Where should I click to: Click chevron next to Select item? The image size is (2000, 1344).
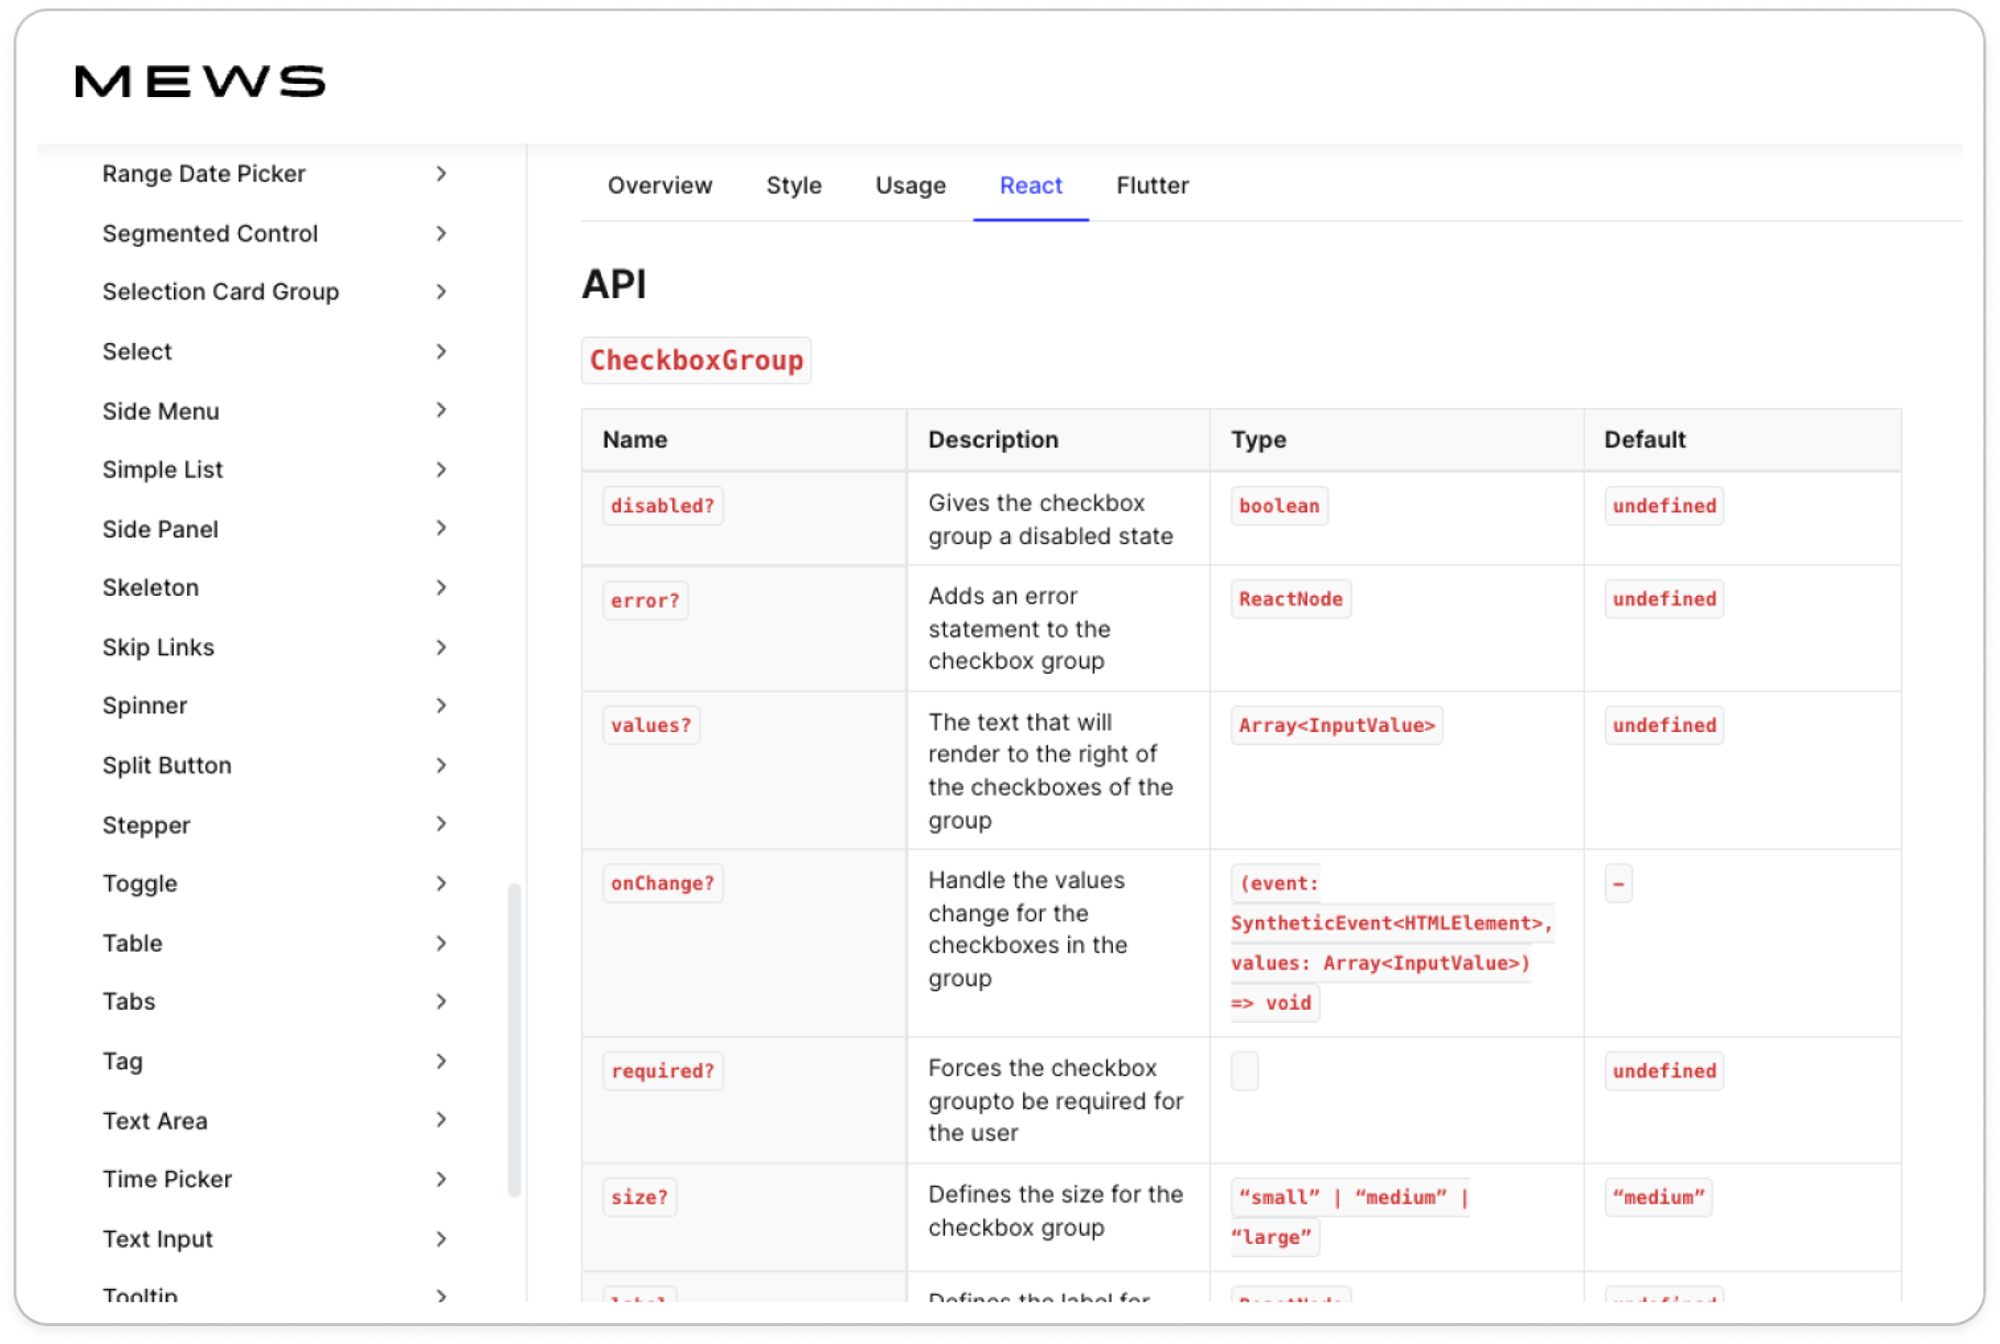coord(441,351)
